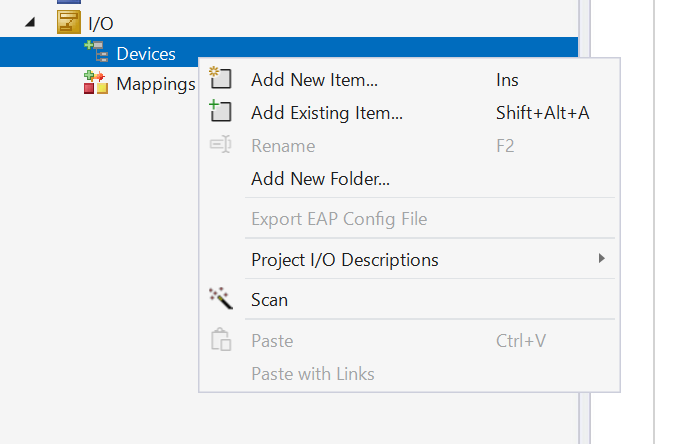Click the Add Existing Item icon

[x=220, y=112]
